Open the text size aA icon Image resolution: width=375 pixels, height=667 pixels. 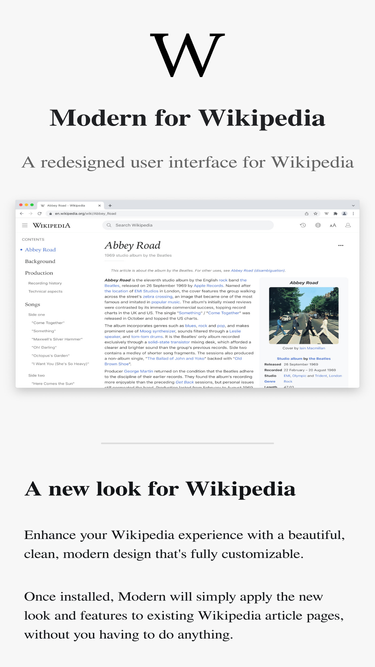tap(333, 225)
